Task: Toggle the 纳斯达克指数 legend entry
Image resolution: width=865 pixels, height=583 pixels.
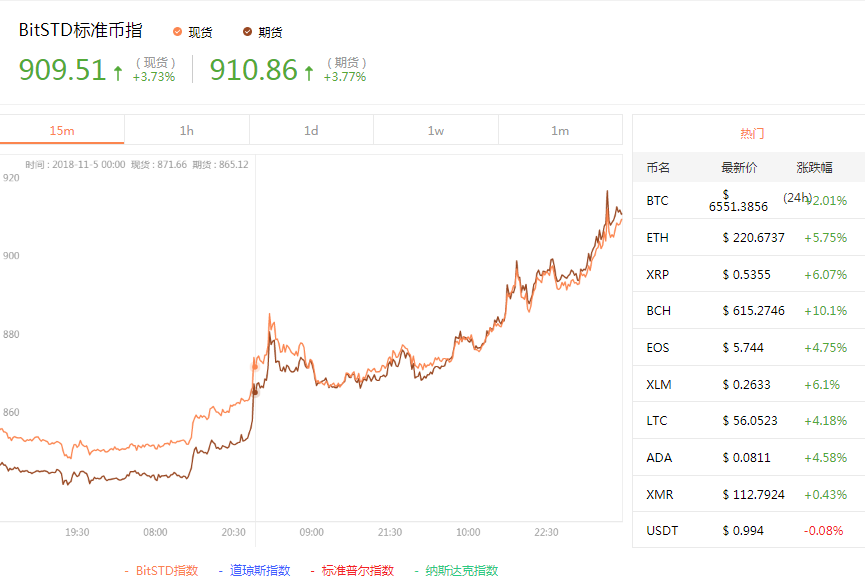Action: [x=456, y=570]
